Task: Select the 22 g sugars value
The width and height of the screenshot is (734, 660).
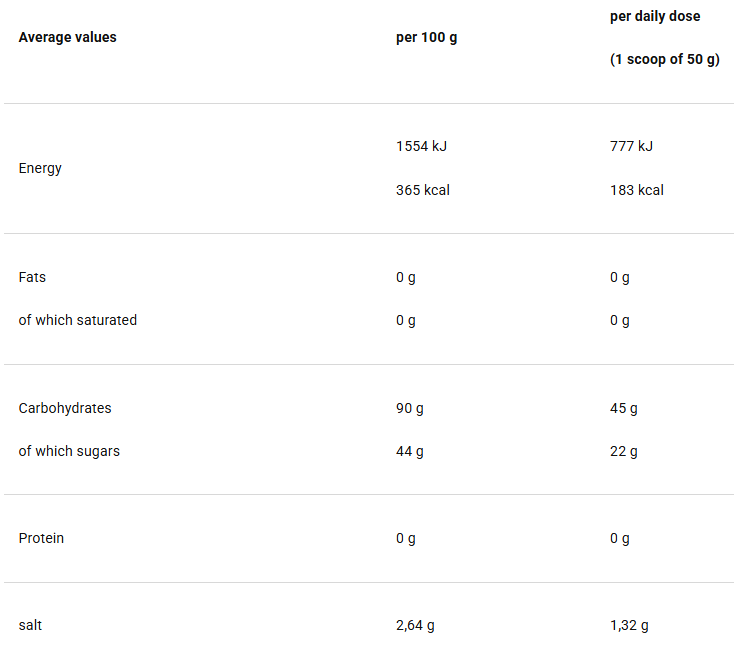Action: 624,452
